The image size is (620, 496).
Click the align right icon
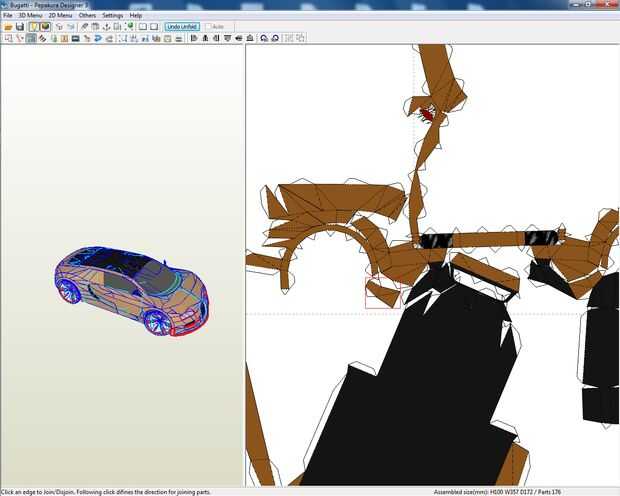coord(216,38)
